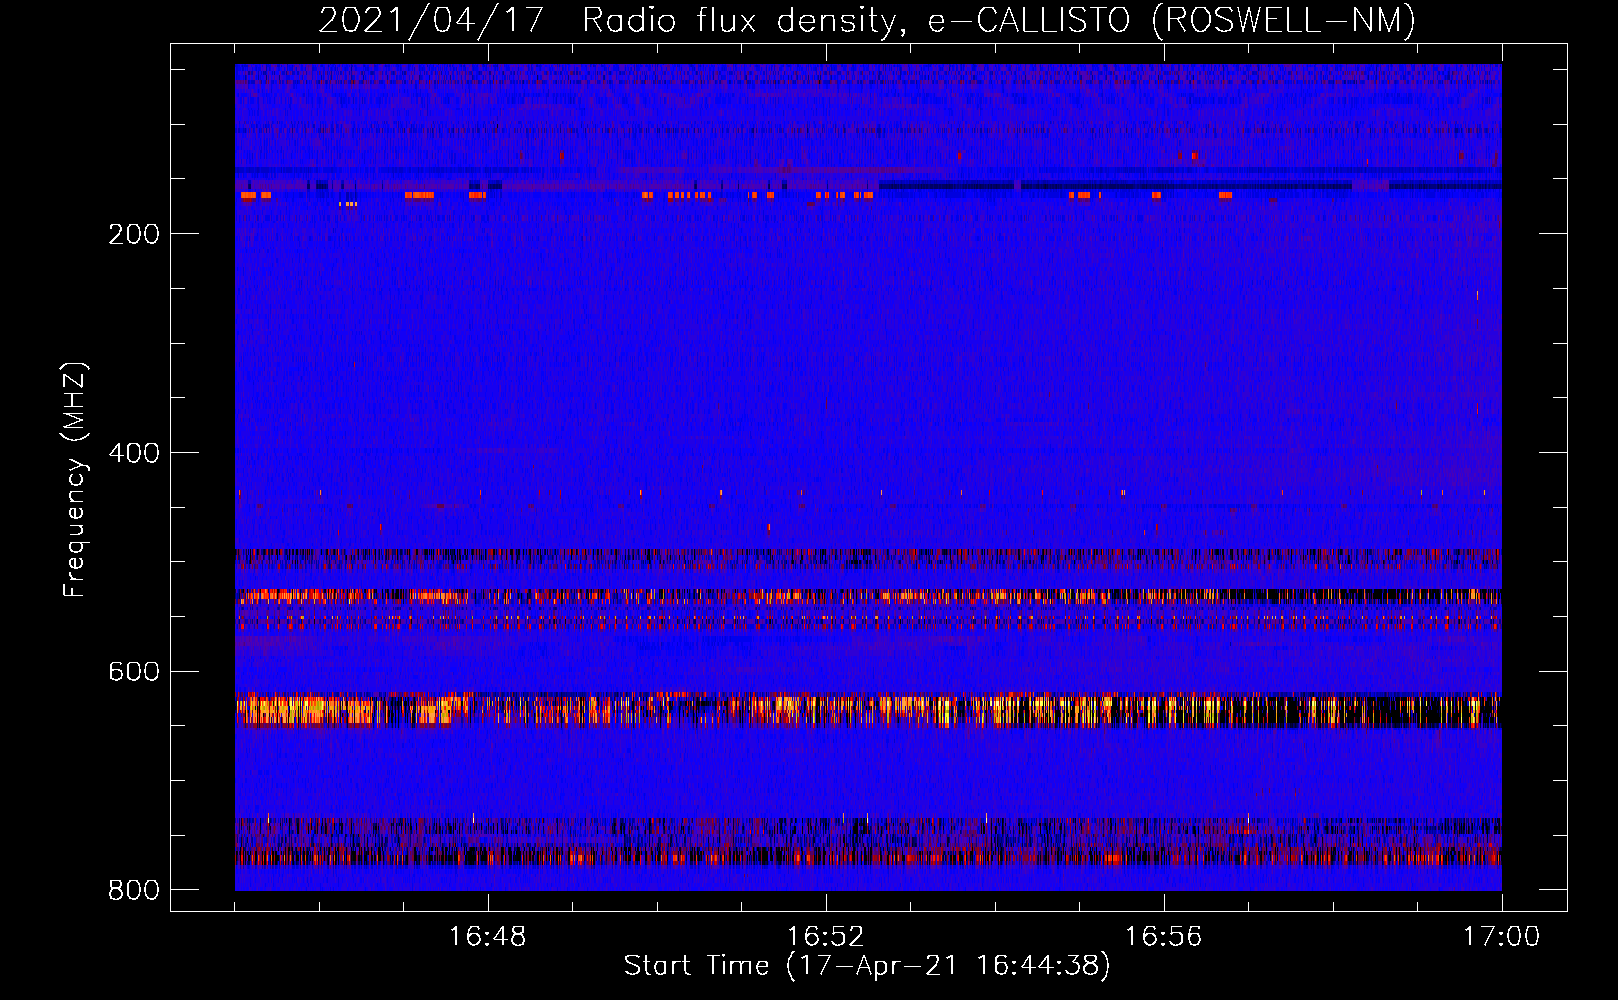Click the date '2021/04/17' in title
Screen dimensions: 1618x1000
(431, 21)
